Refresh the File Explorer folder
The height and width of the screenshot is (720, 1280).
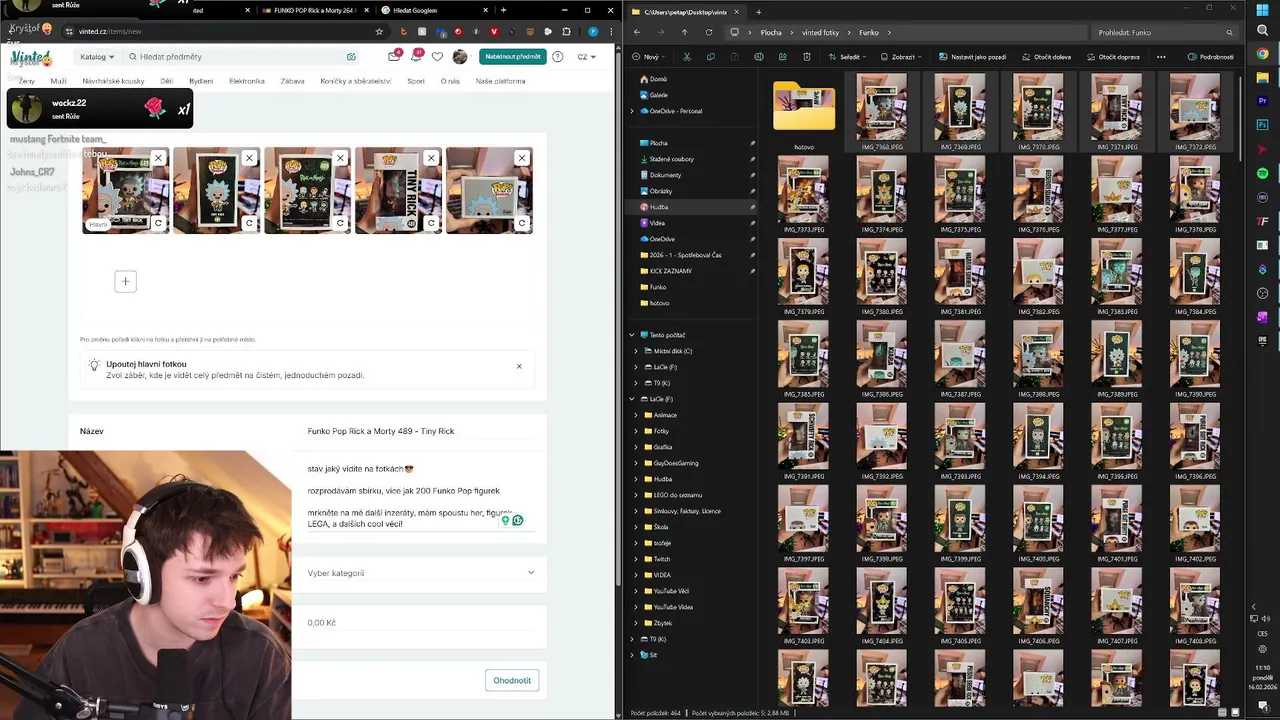click(x=709, y=32)
